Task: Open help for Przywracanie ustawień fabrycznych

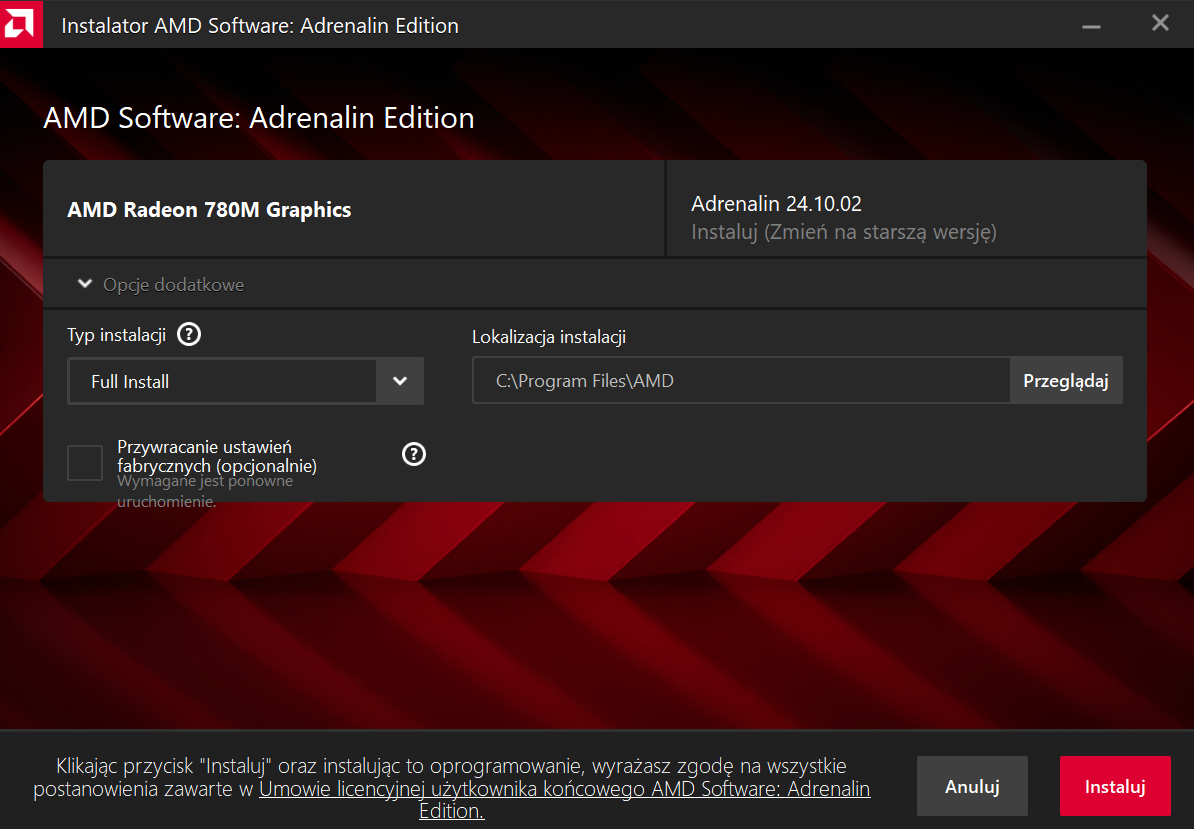Action: [x=413, y=454]
